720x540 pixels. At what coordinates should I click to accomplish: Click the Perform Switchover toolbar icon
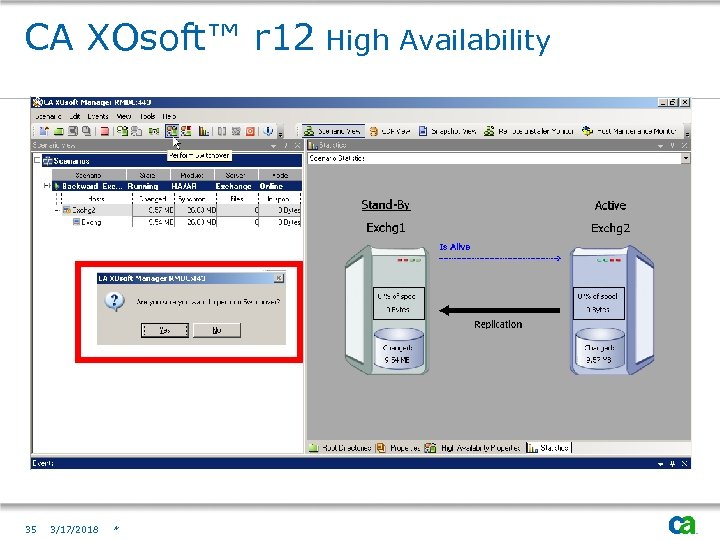coord(172,131)
